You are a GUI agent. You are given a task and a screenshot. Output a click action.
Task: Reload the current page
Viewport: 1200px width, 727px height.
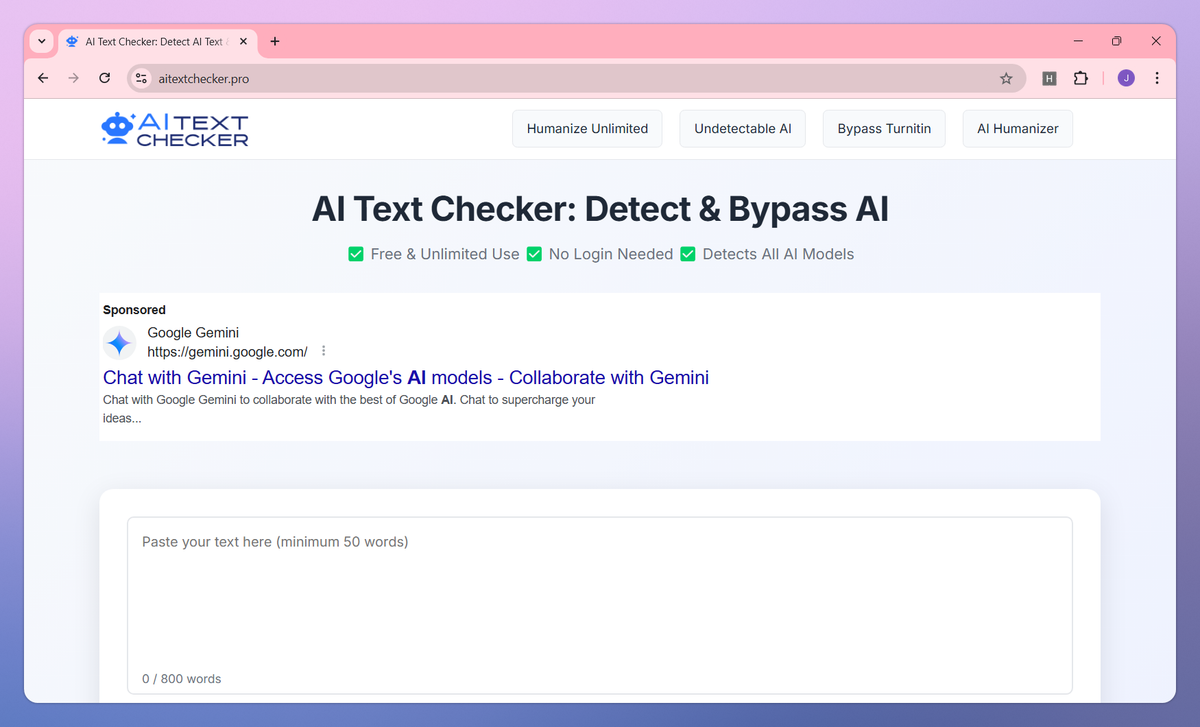pos(104,78)
